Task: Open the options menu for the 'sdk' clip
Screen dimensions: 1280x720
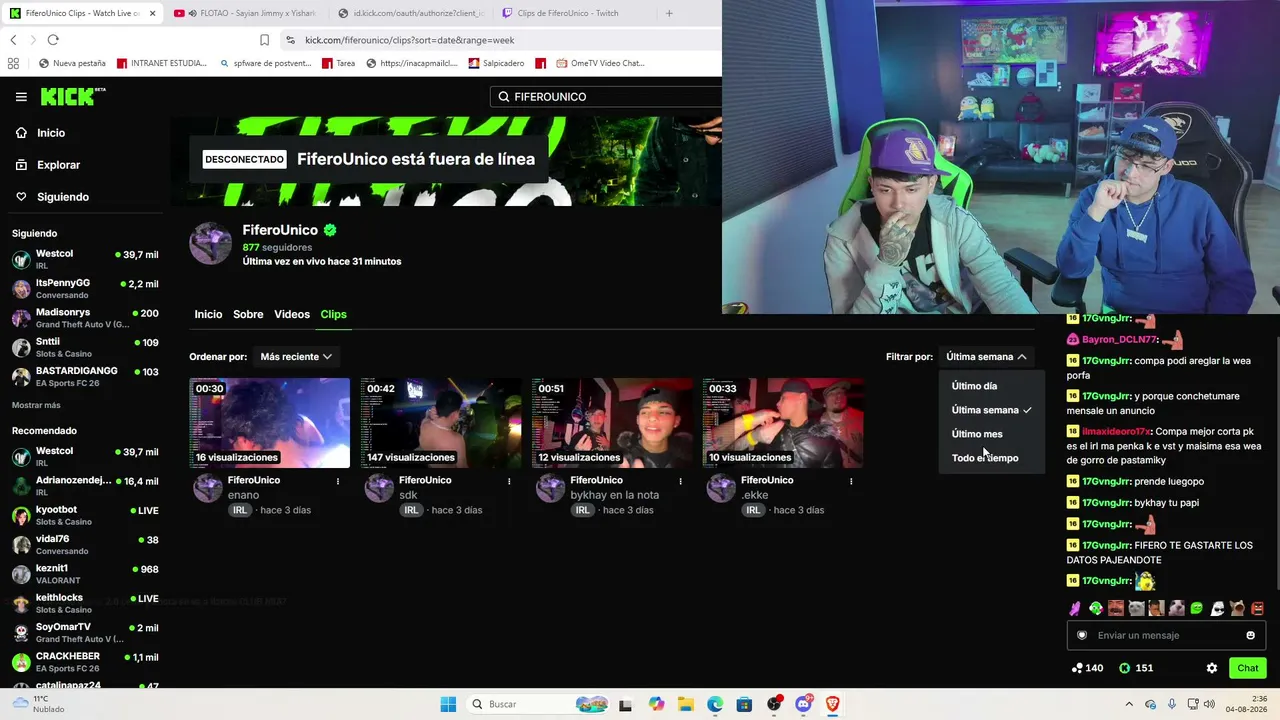Action: click(509, 481)
